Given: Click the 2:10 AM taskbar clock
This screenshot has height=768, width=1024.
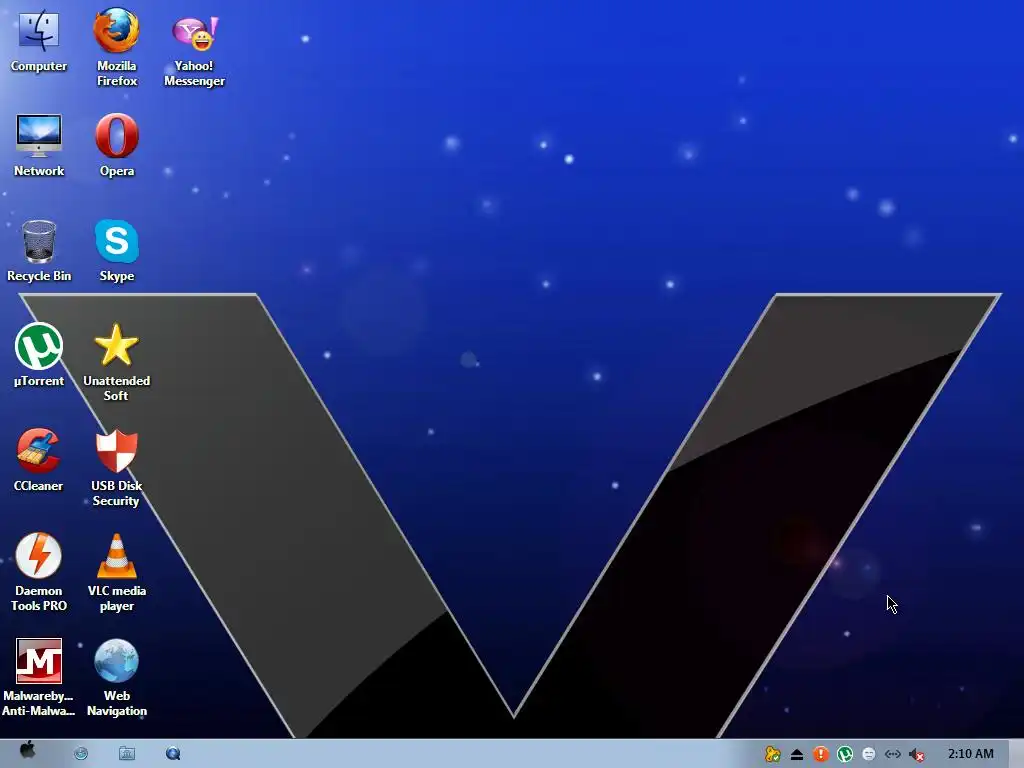Looking at the screenshot, I should click(x=970, y=754).
